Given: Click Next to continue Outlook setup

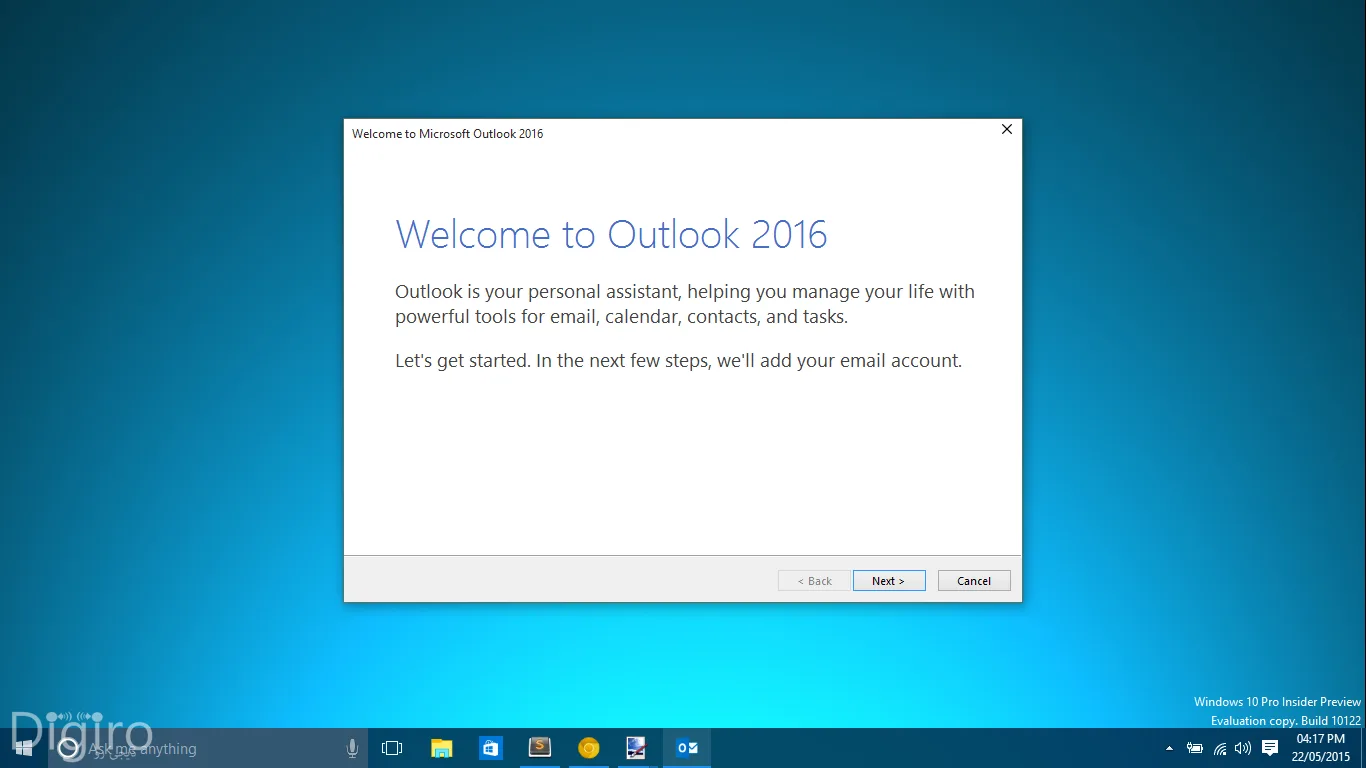Looking at the screenshot, I should coord(889,581).
